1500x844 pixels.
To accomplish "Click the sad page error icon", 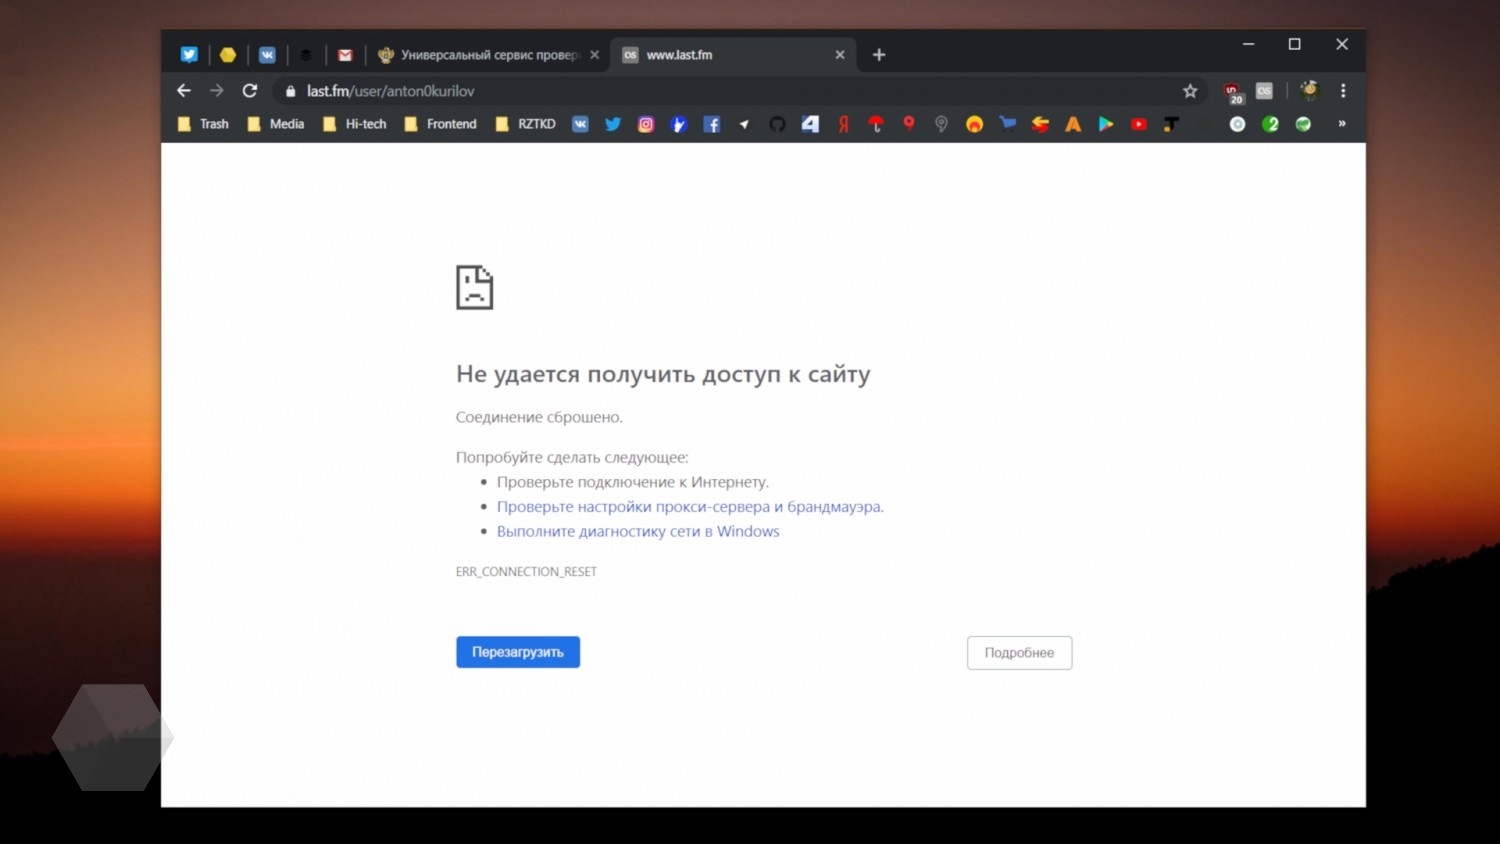I will tap(474, 287).
